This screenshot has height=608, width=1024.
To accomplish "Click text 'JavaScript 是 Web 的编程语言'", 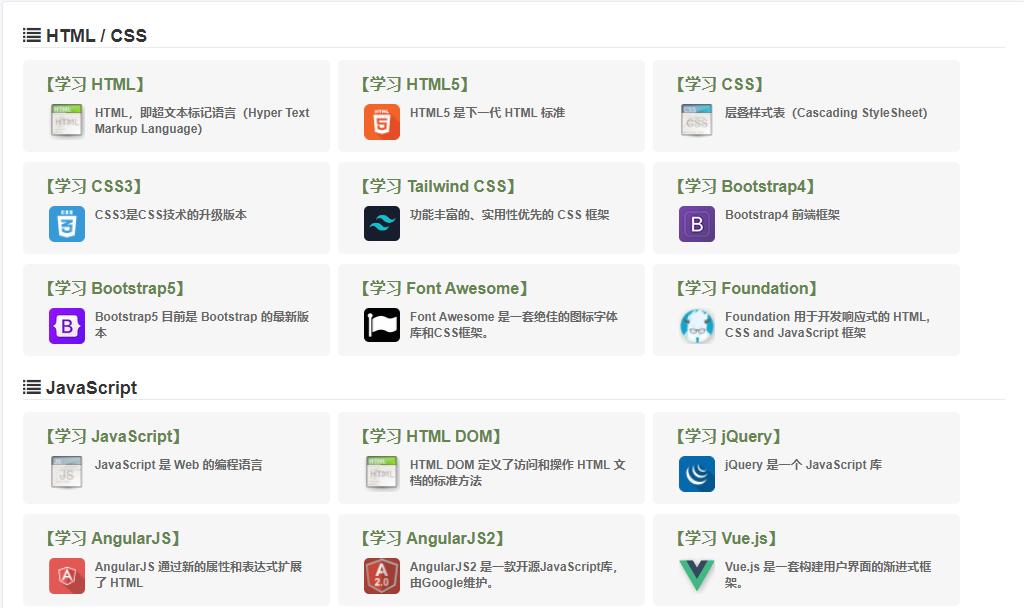I will tap(178, 465).
